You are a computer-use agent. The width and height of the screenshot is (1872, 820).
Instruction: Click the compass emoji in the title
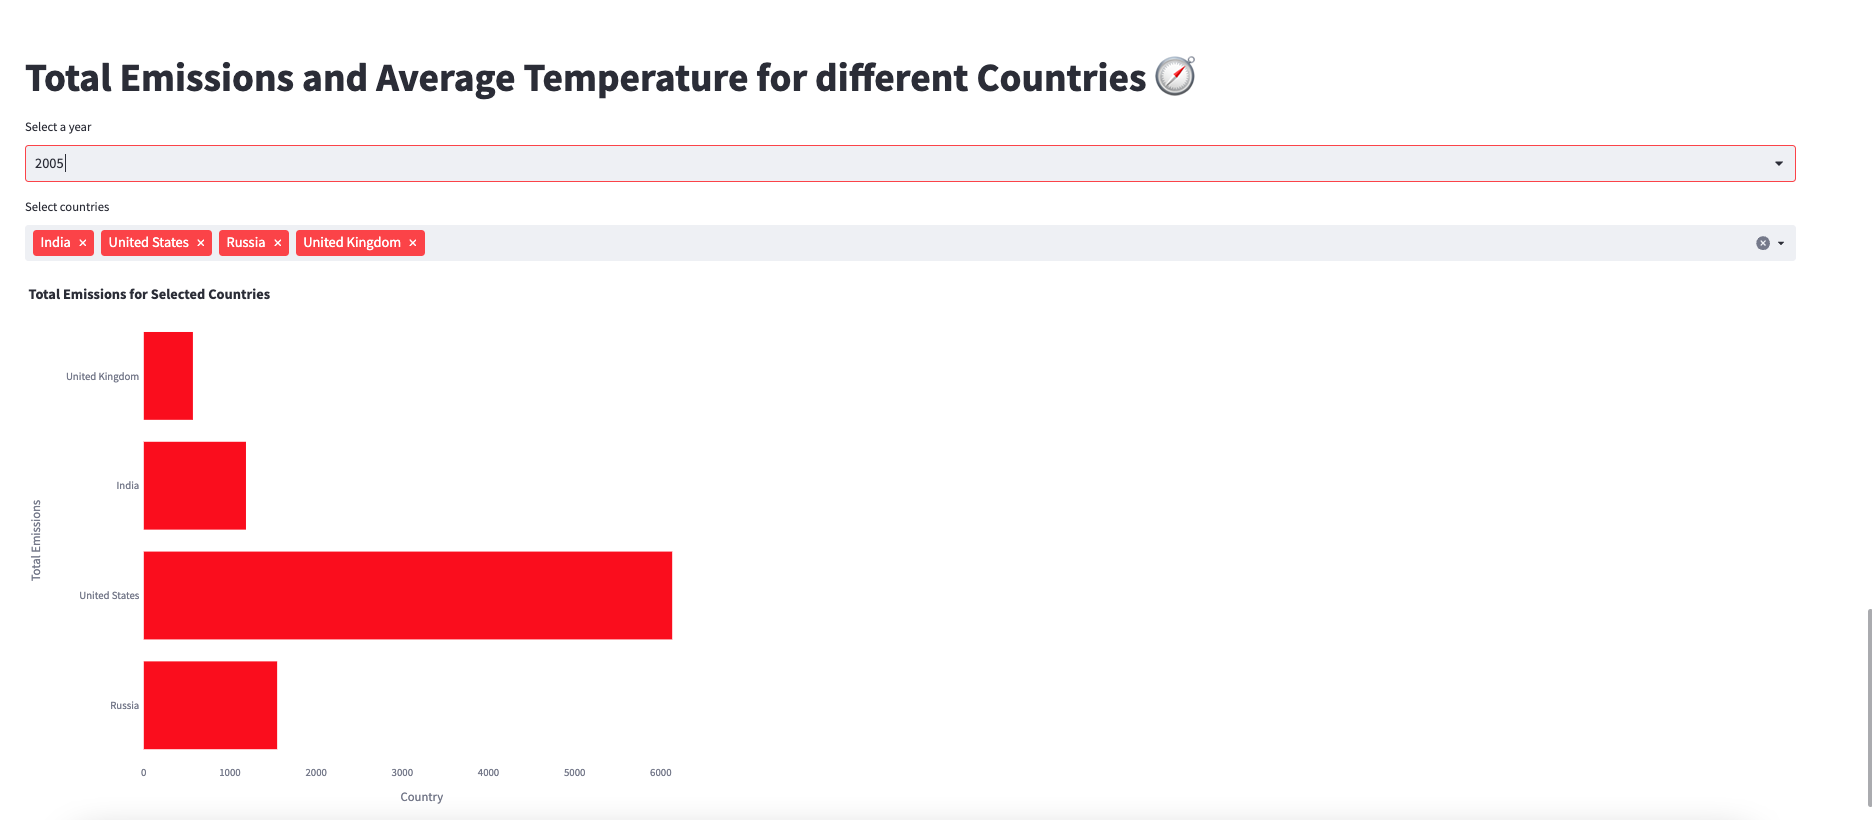tap(1175, 77)
